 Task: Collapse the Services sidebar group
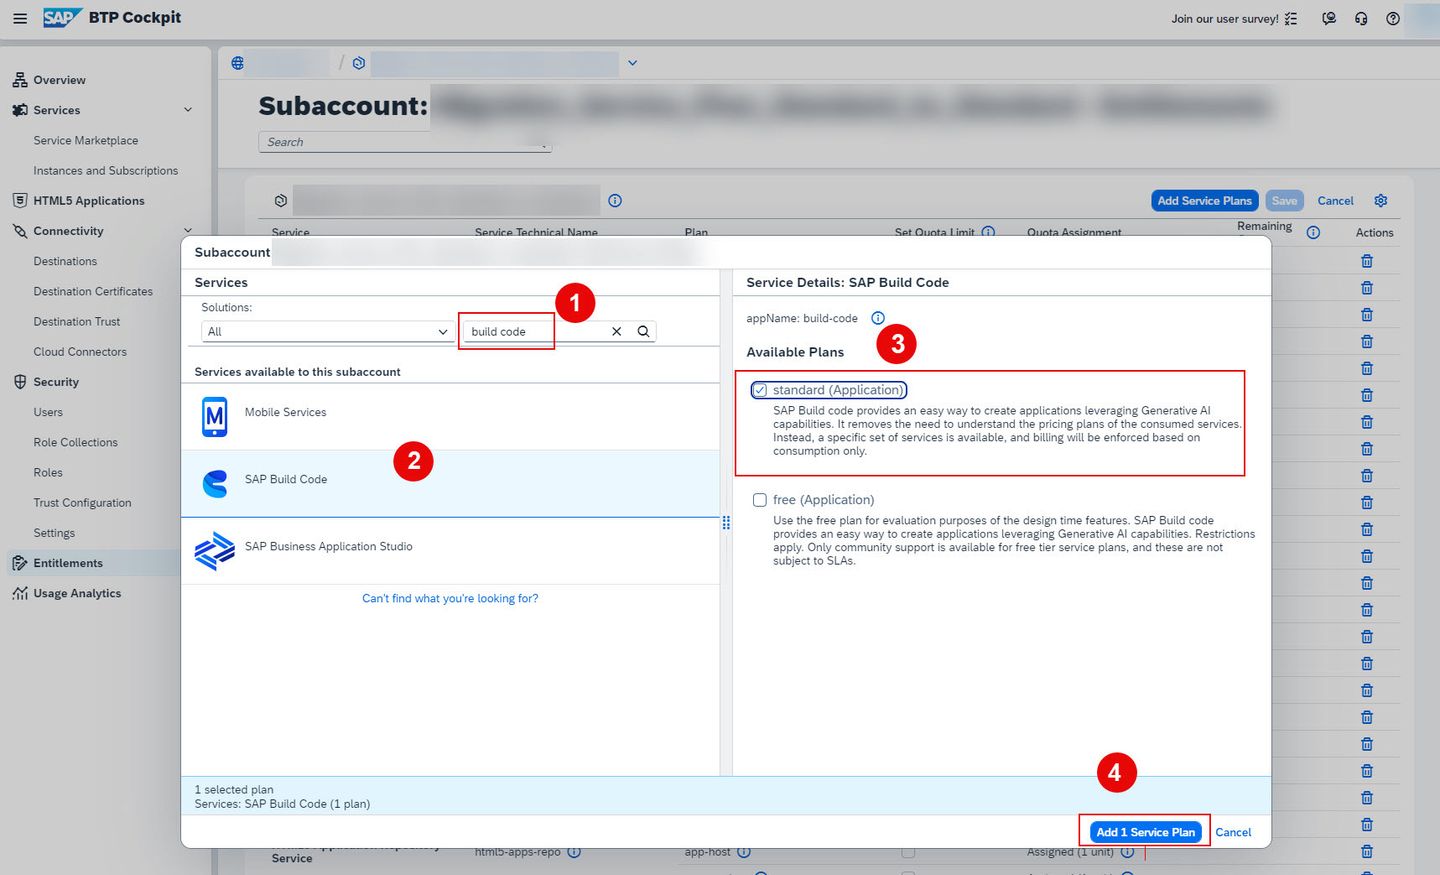click(x=188, y=110)
